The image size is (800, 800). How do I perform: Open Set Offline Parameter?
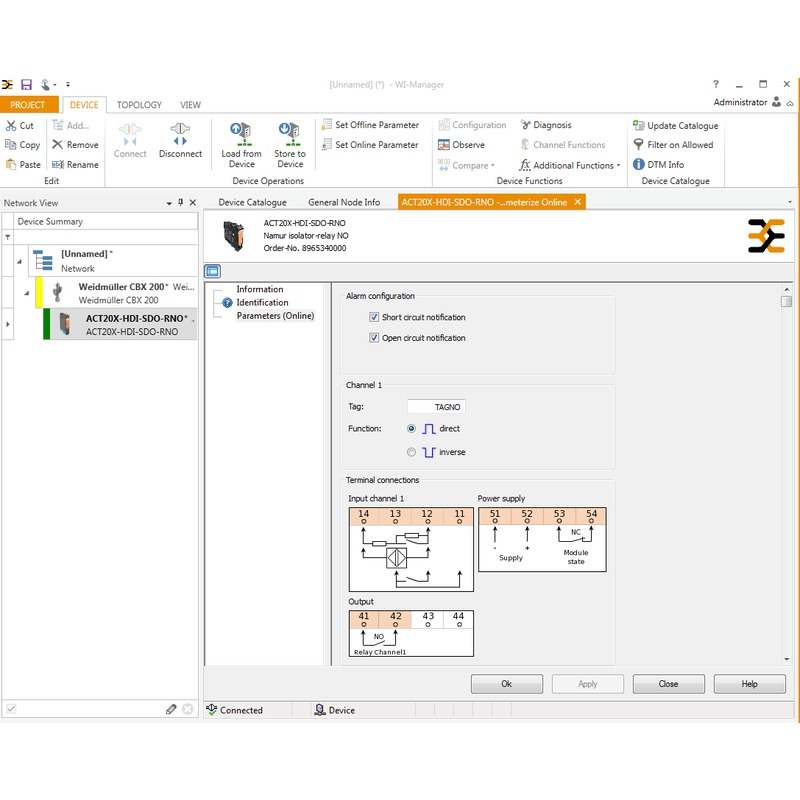pyautogui.click(x=370, y=125)
